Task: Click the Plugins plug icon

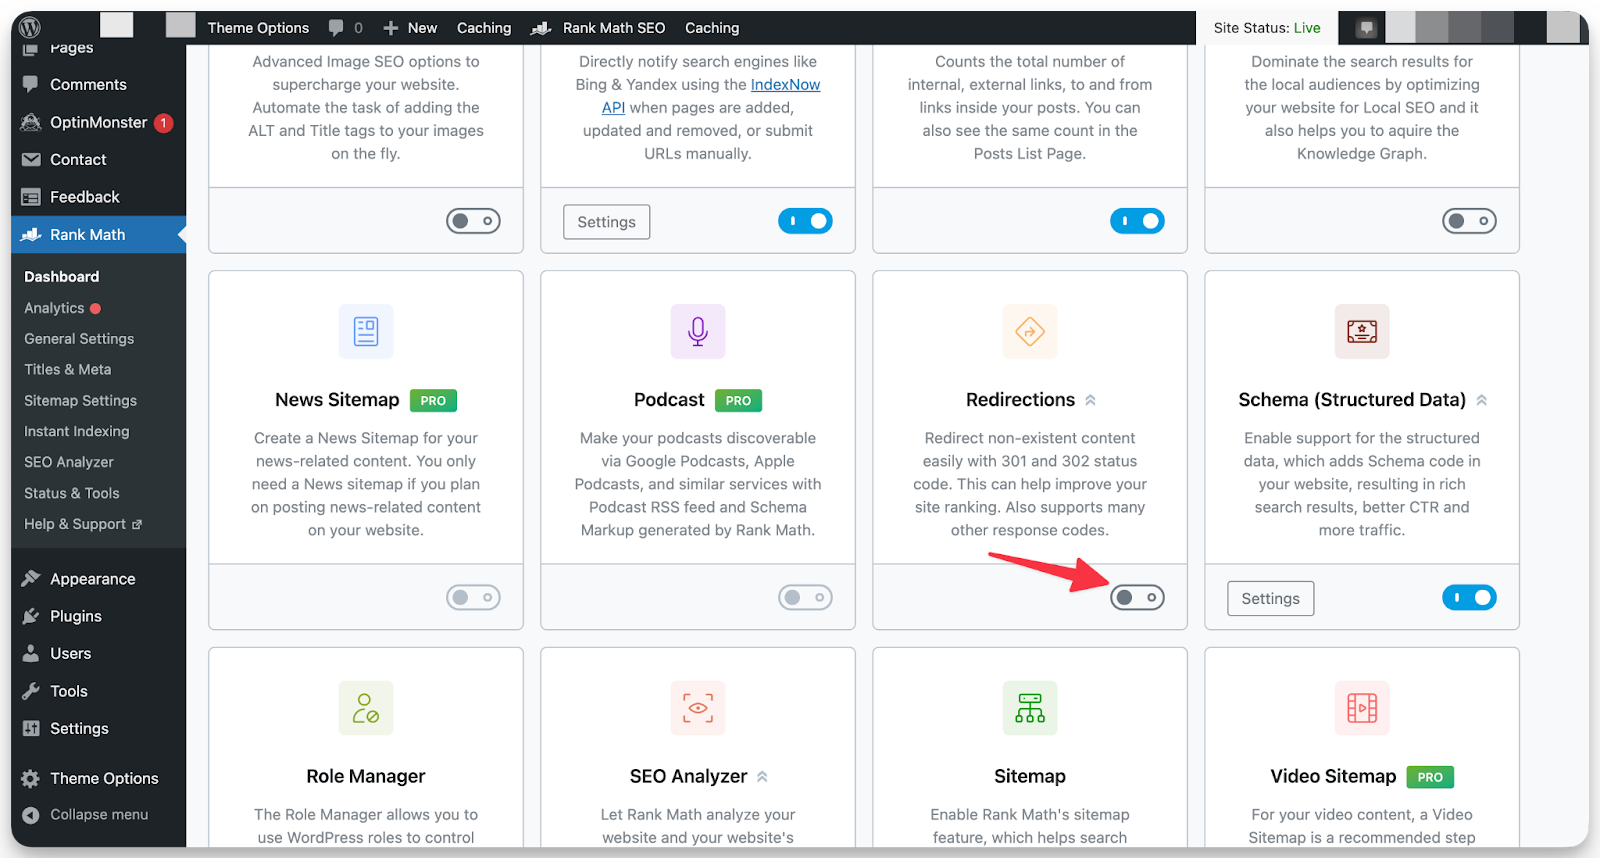Action: point(31,616)
